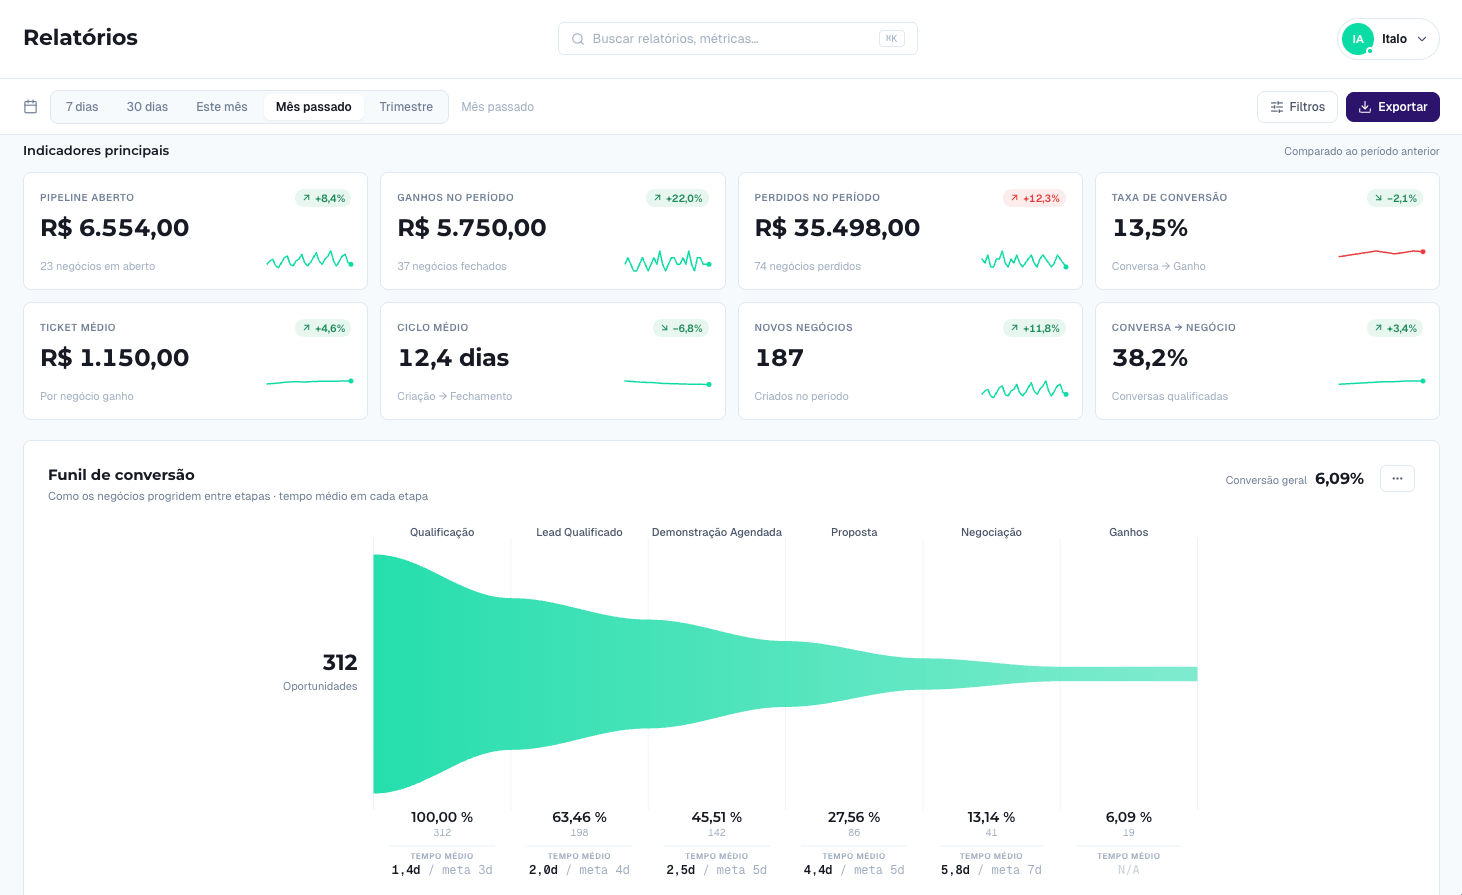This screenshot has height=895, width=1462.
Task: Click the −2,1% Taxa de Conversão badge
Action: pos(1395,198)
